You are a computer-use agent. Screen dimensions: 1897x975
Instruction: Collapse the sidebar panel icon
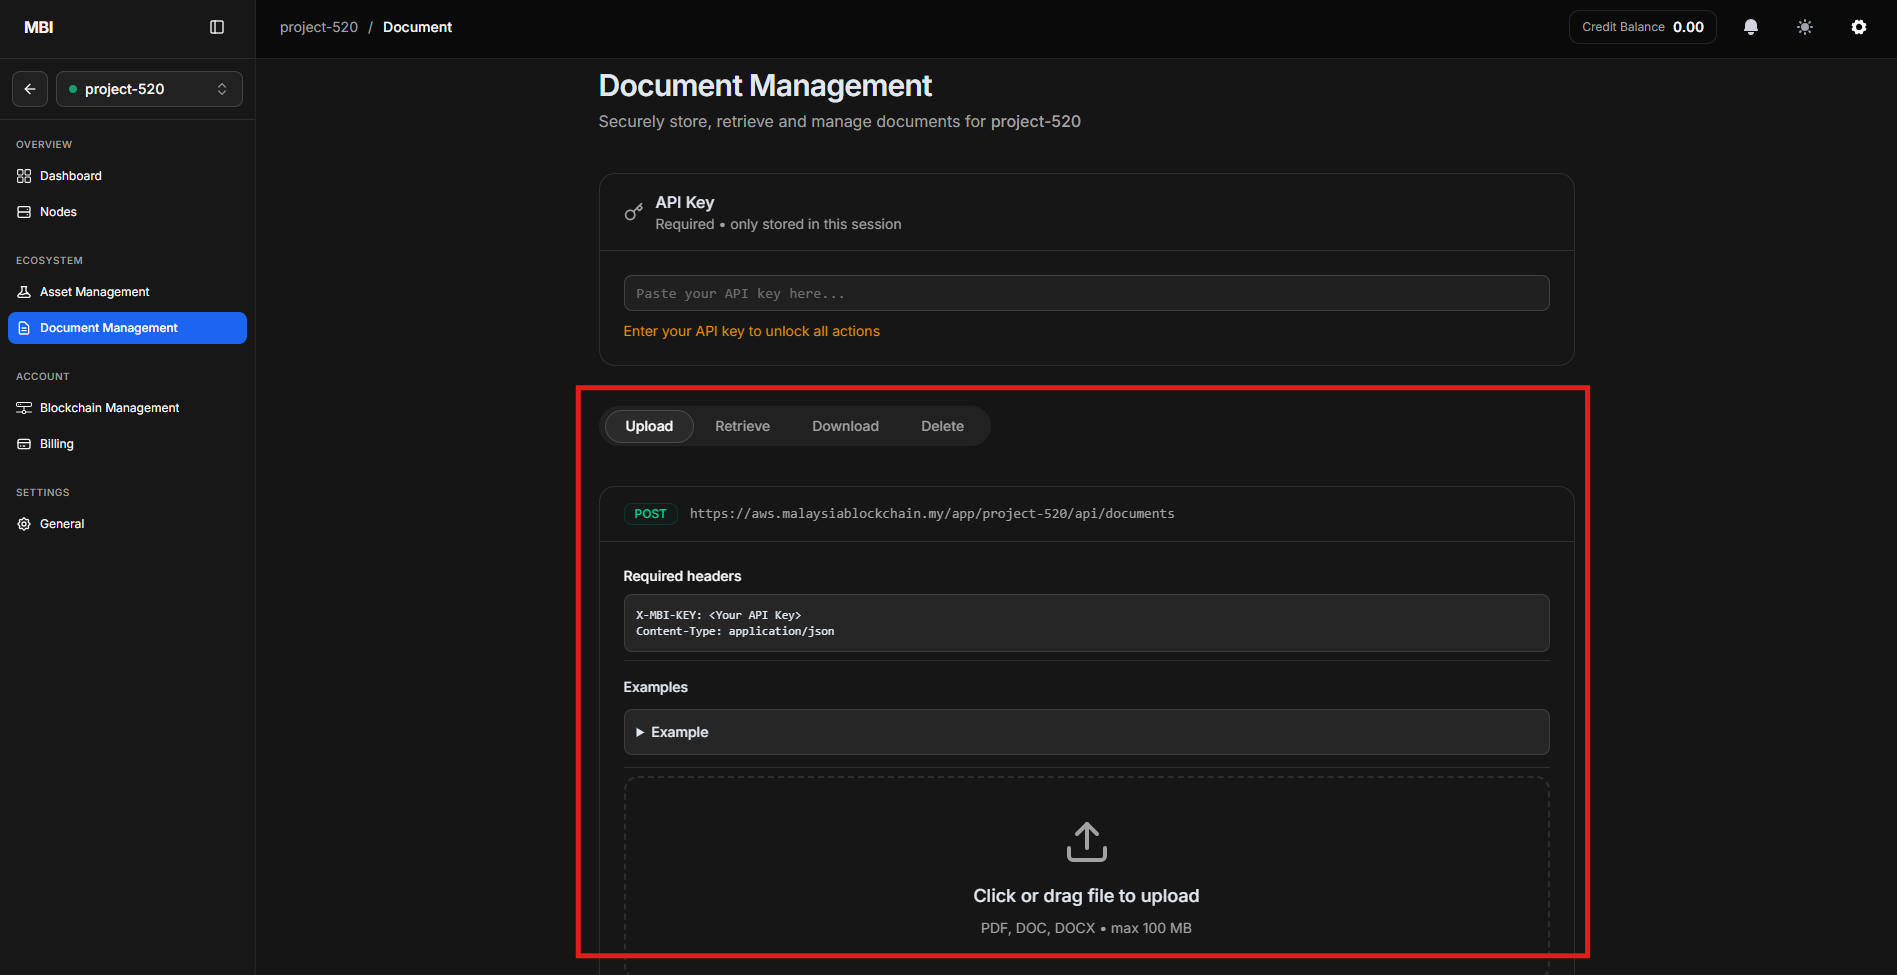(x=217, y=27)
